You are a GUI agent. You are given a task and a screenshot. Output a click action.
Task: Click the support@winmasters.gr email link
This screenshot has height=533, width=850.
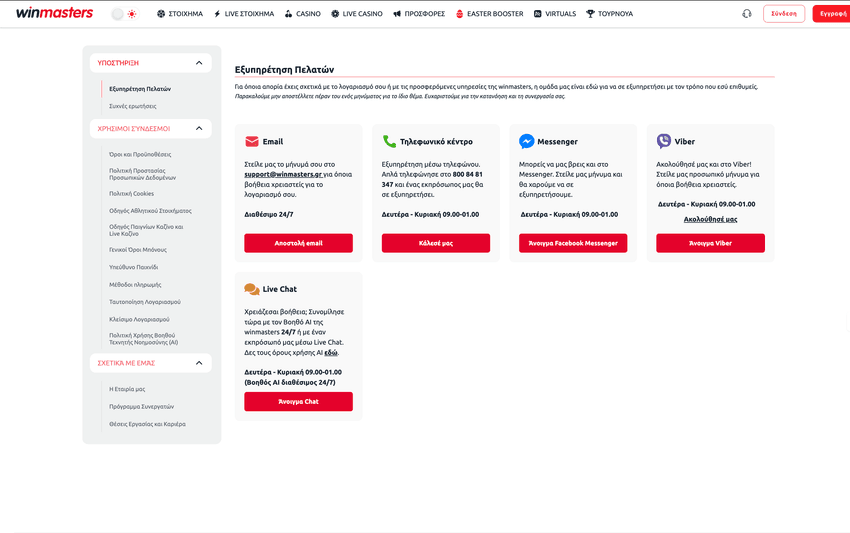coord(283,175)
